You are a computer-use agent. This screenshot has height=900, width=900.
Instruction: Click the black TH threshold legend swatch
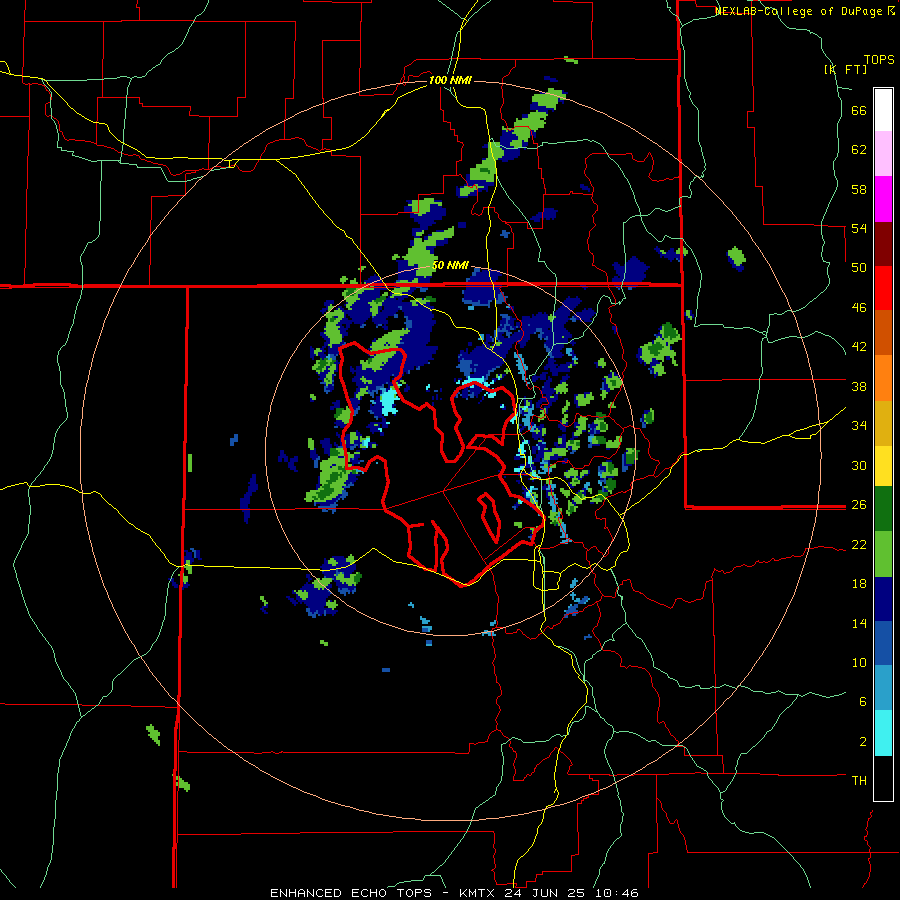[883, 778]
